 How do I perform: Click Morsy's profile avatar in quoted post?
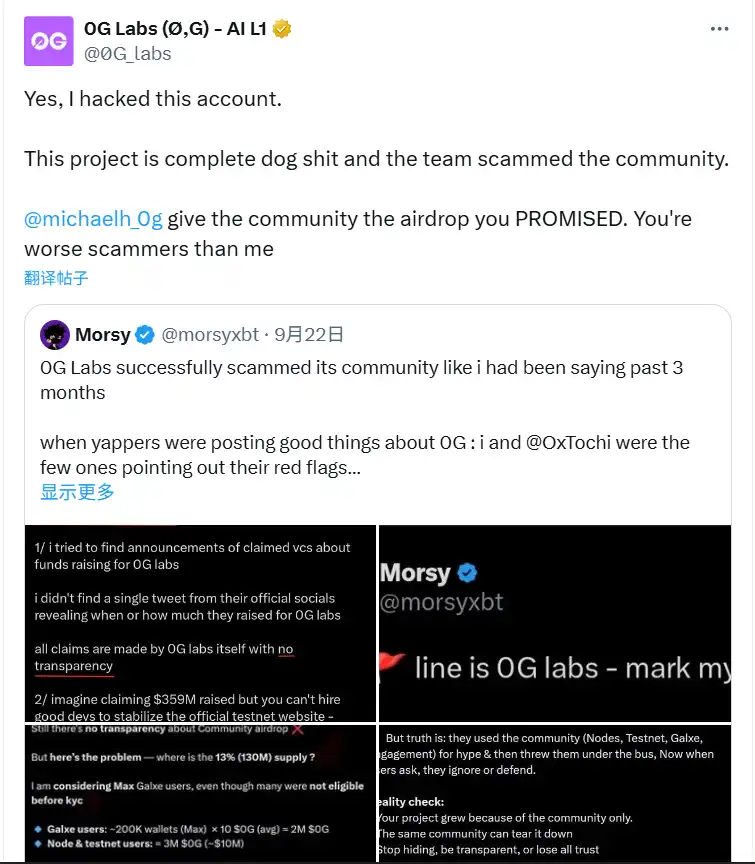[x=55, y=334]
